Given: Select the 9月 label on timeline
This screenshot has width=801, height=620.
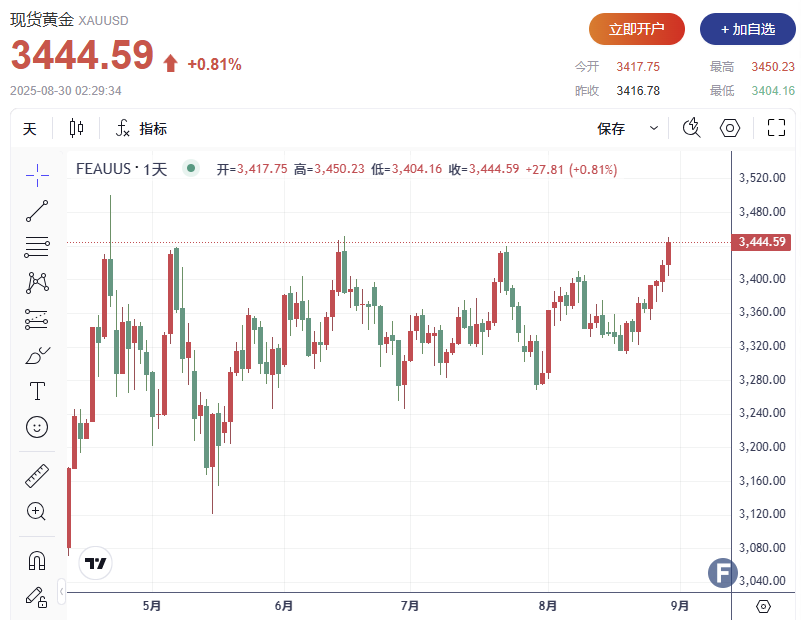Looking at the screenshot, I should coord(679,606).
